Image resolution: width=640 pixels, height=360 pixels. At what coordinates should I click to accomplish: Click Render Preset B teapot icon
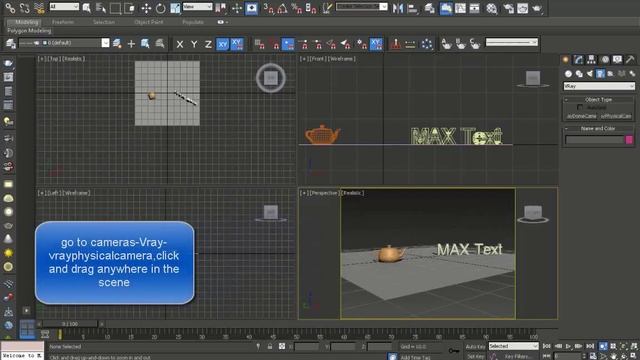point(461,44)
